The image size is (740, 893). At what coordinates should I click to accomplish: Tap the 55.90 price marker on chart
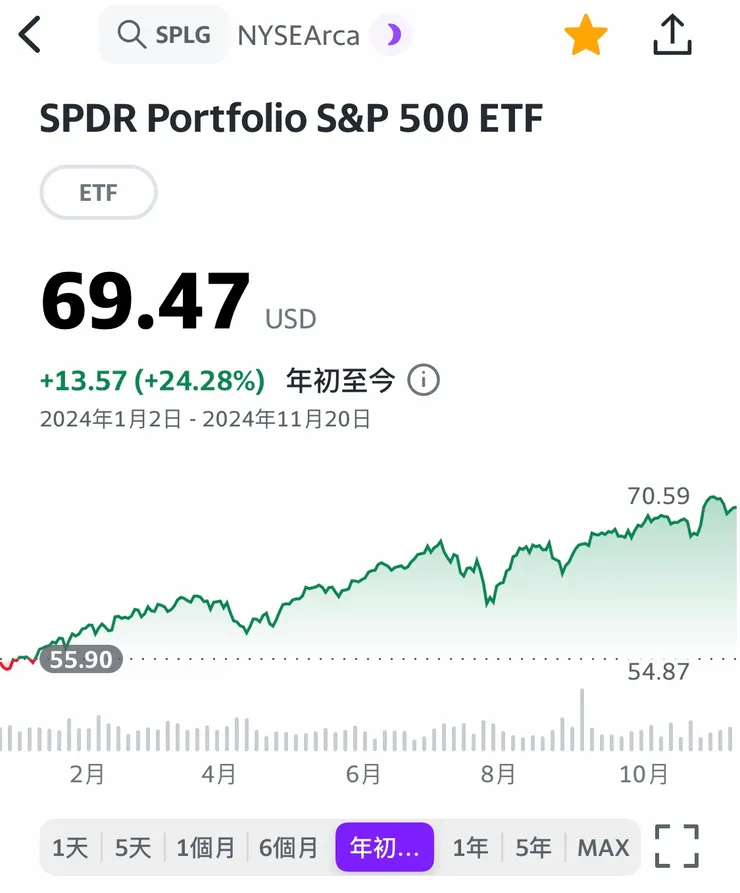point(78,660)
